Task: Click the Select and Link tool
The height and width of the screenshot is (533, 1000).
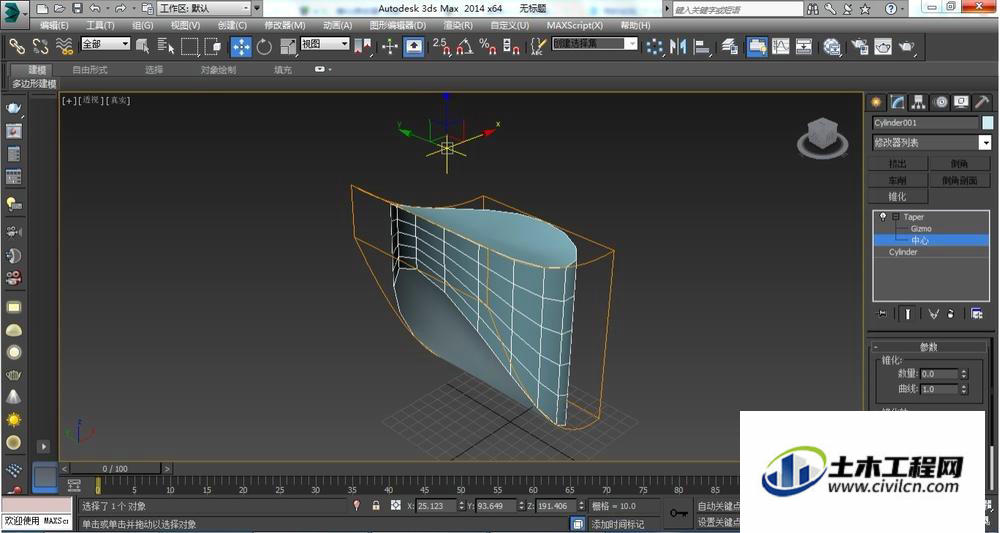Action: [x=16, y=46]
